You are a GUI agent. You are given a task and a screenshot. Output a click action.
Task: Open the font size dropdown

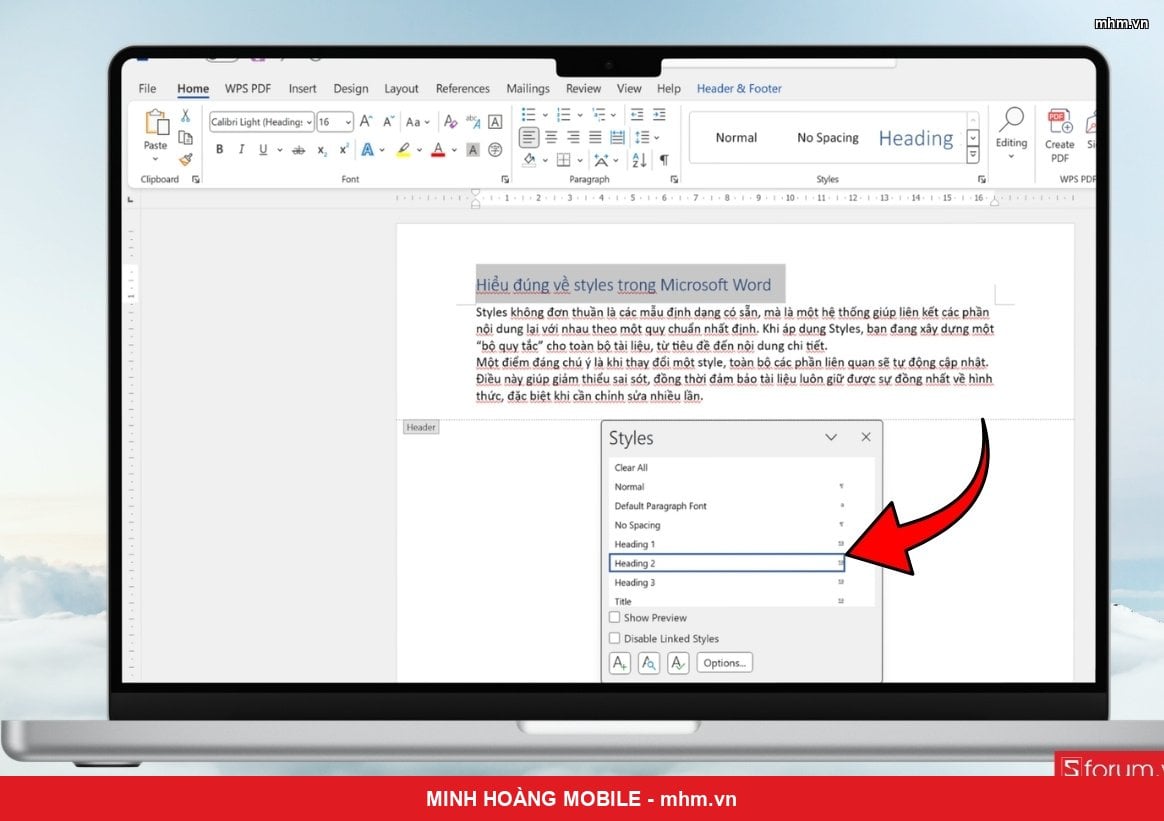348,122
